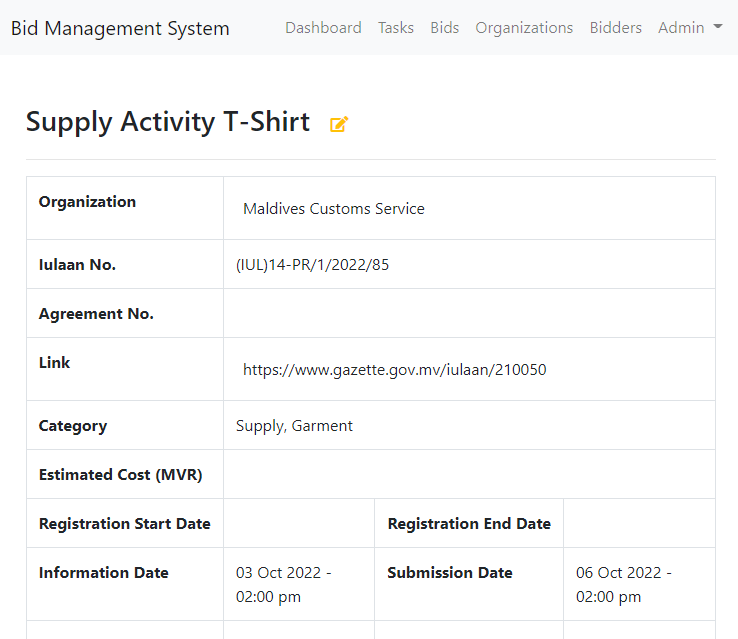Open the Bids navigation item
The height and width of the screenshot is (639, 738).
444,28
